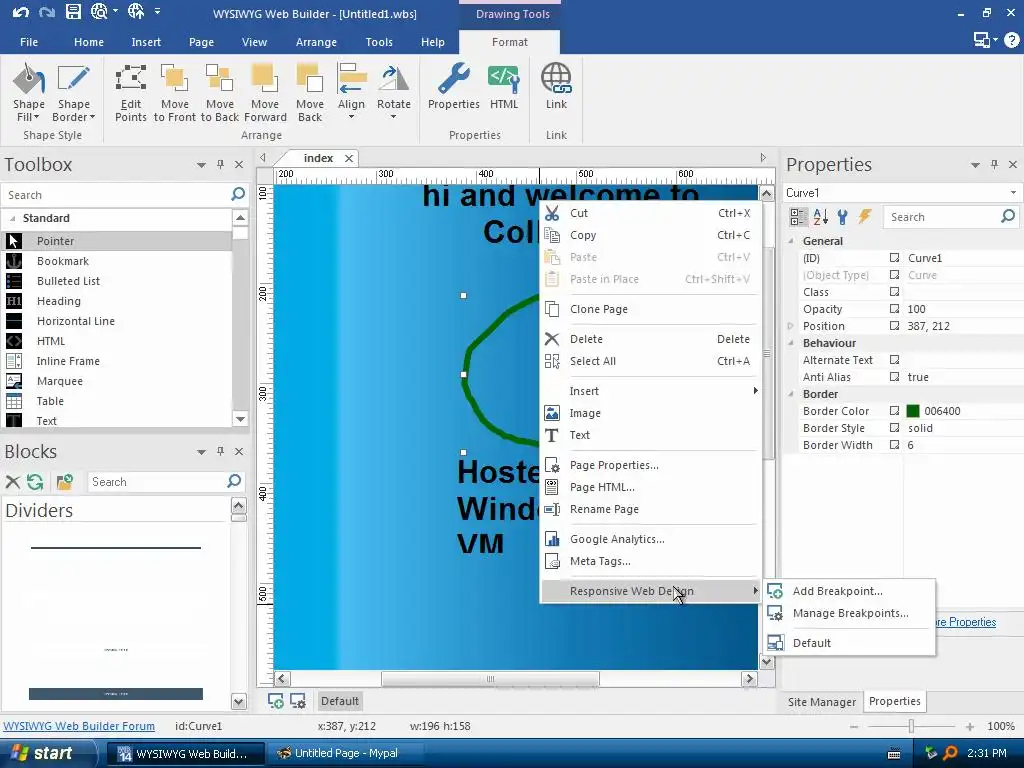Viewport: 1024px width, 768px height.
Task: Click the Toolbox search field
Action: coord(116,195)
